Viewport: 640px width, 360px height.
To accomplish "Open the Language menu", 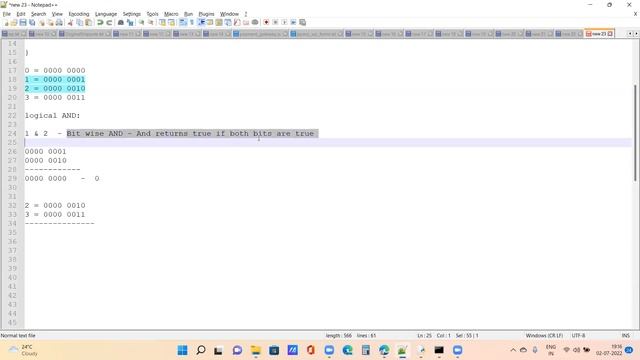I will coord(106,14).
